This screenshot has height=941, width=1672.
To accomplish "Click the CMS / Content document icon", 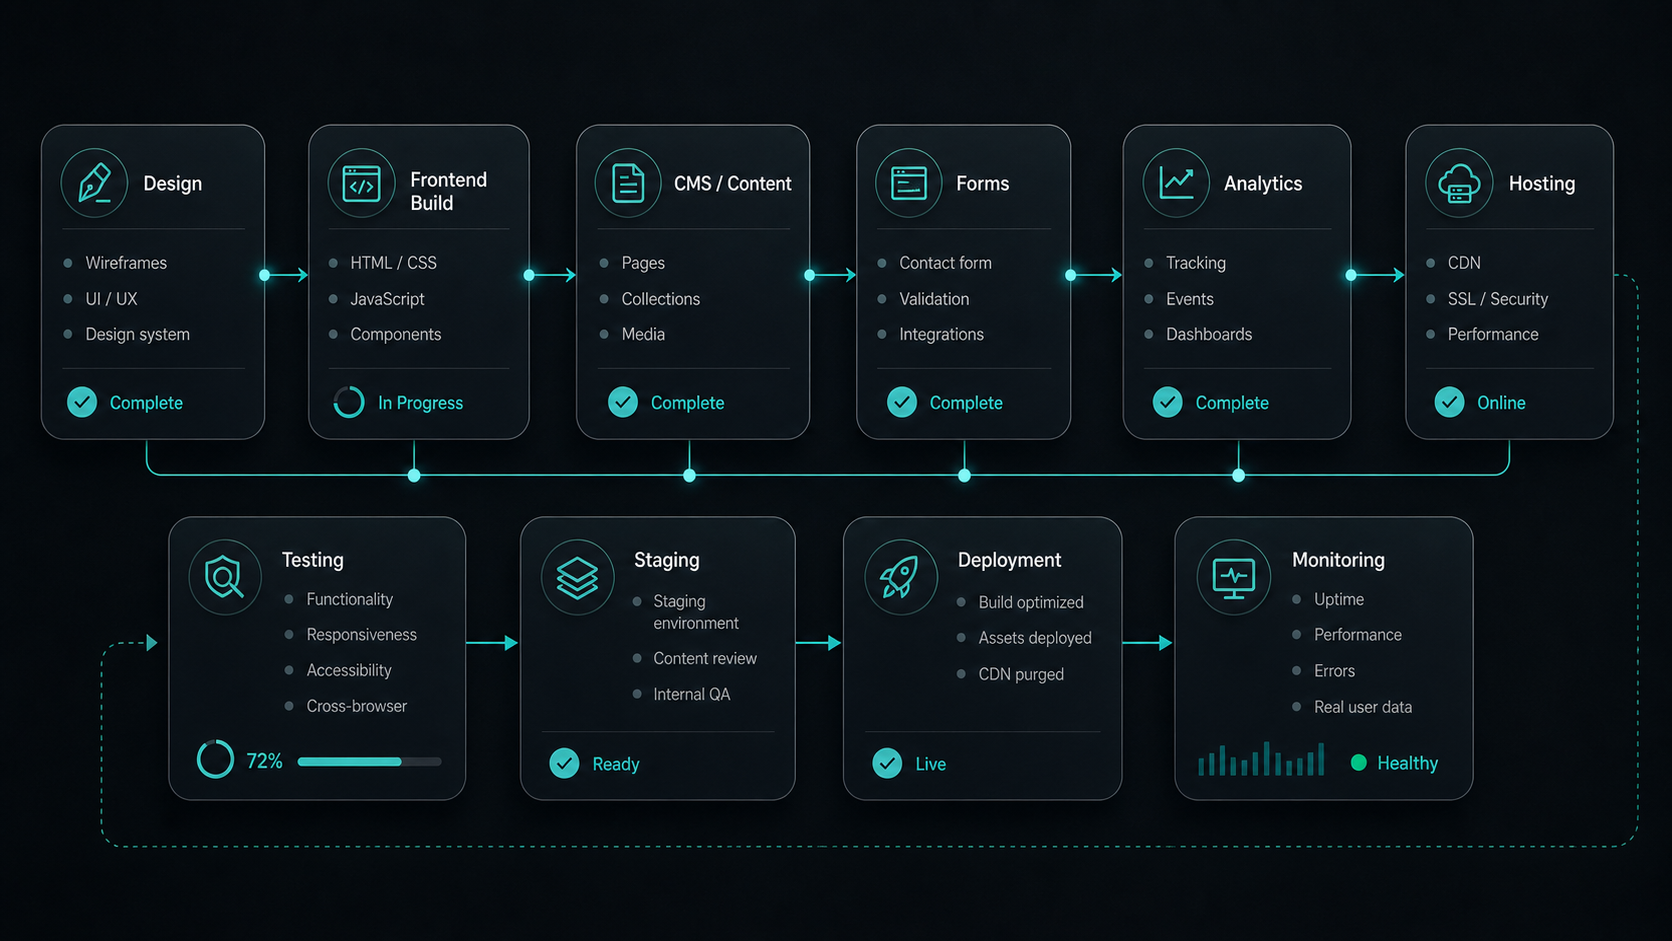I will tap(628, 183).
